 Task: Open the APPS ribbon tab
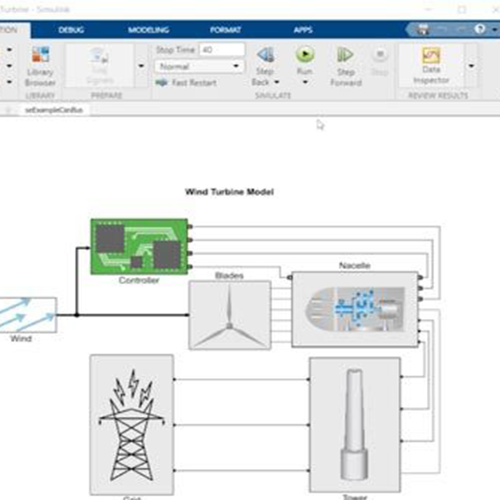pos(303,30)
